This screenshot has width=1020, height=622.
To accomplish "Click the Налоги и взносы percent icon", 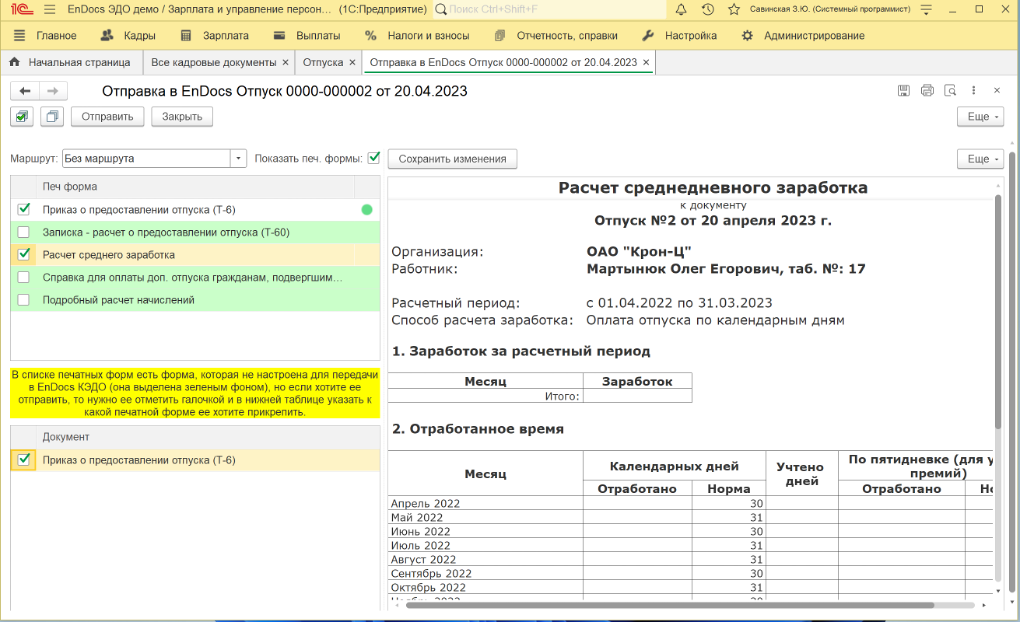I will click(371, 35).
